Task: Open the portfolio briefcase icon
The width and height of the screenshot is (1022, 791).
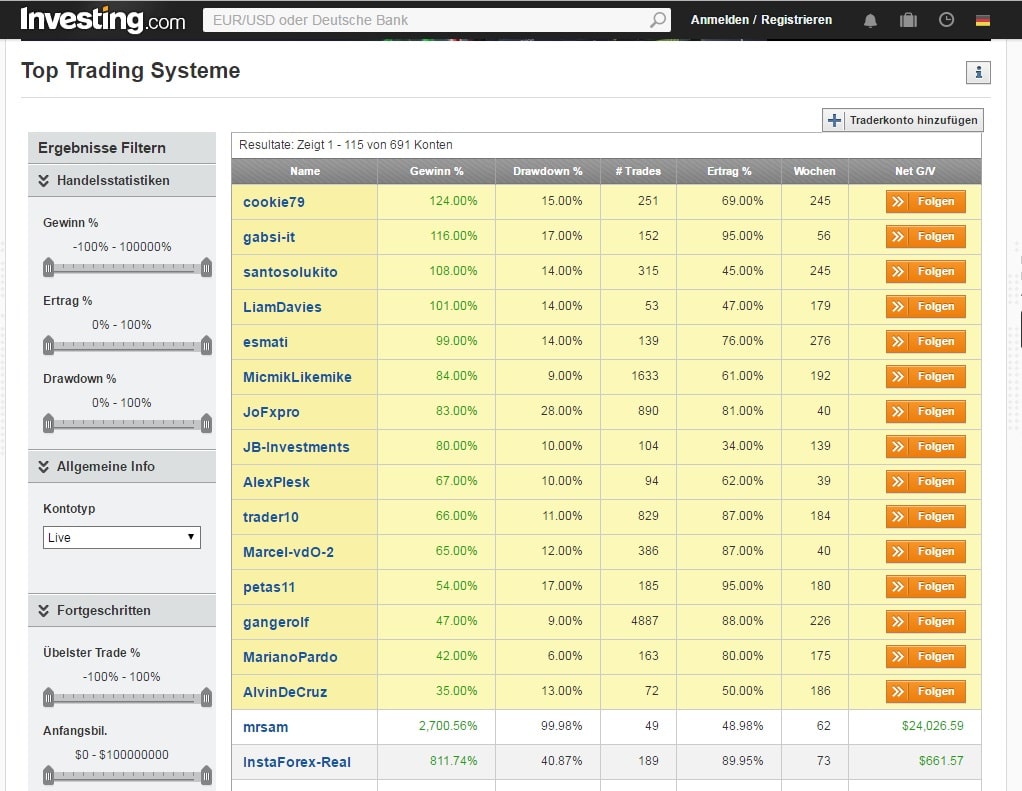Action: pos(908,20)
